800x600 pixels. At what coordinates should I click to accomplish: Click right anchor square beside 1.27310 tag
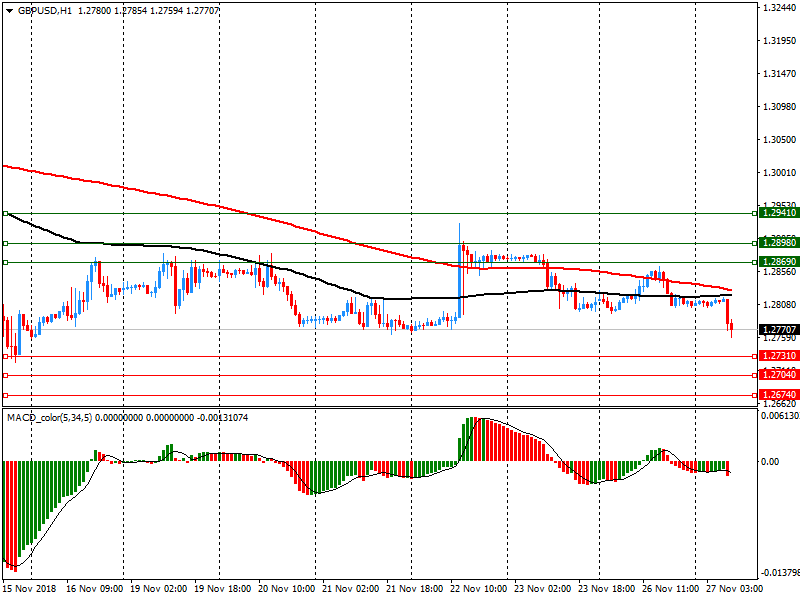[753, 356]
